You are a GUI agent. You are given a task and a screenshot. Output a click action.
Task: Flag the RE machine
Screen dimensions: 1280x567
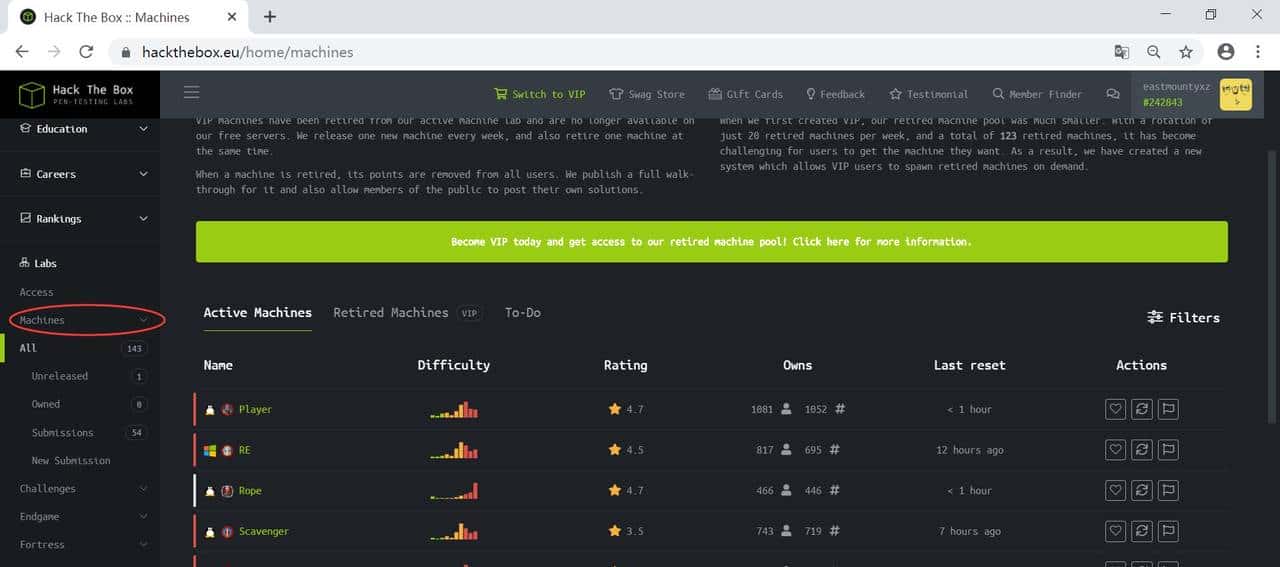point(1168,450)
